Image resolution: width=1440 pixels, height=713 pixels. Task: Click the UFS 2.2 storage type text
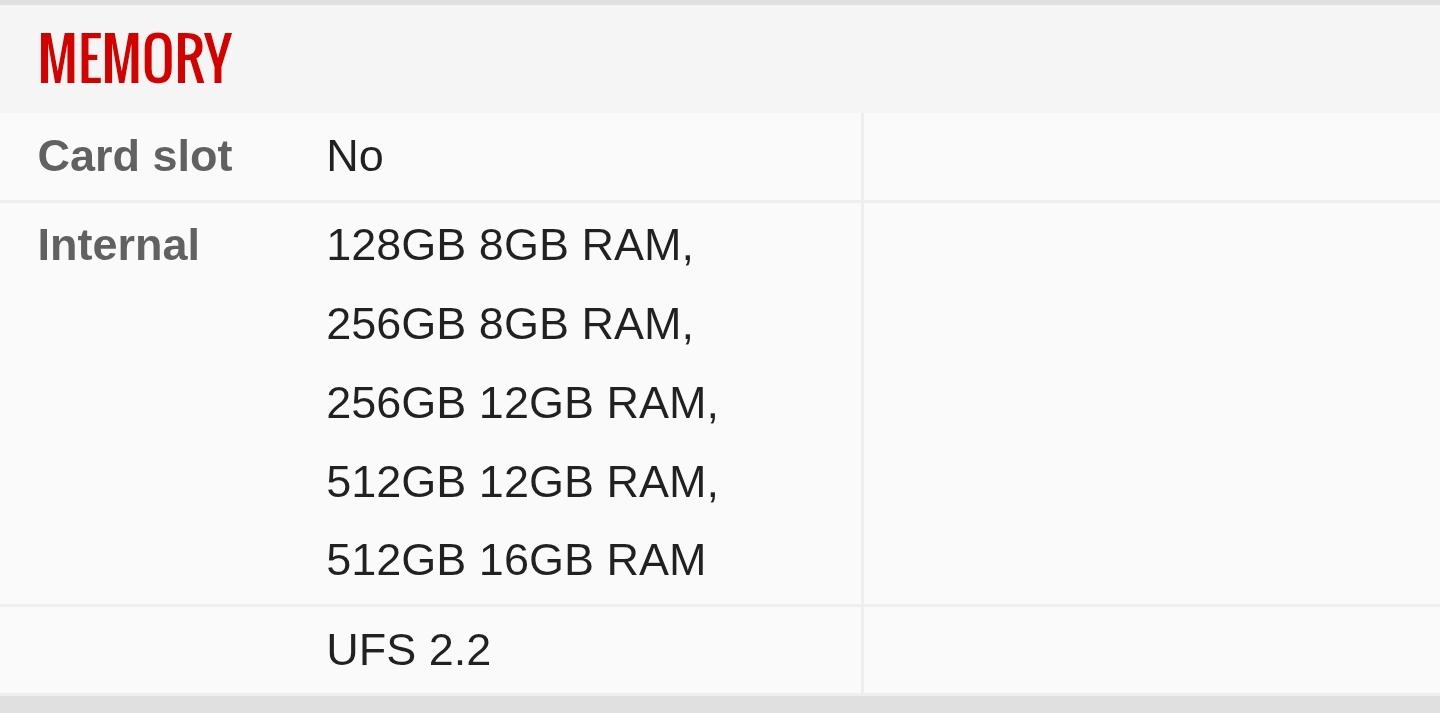pos(408,650)
